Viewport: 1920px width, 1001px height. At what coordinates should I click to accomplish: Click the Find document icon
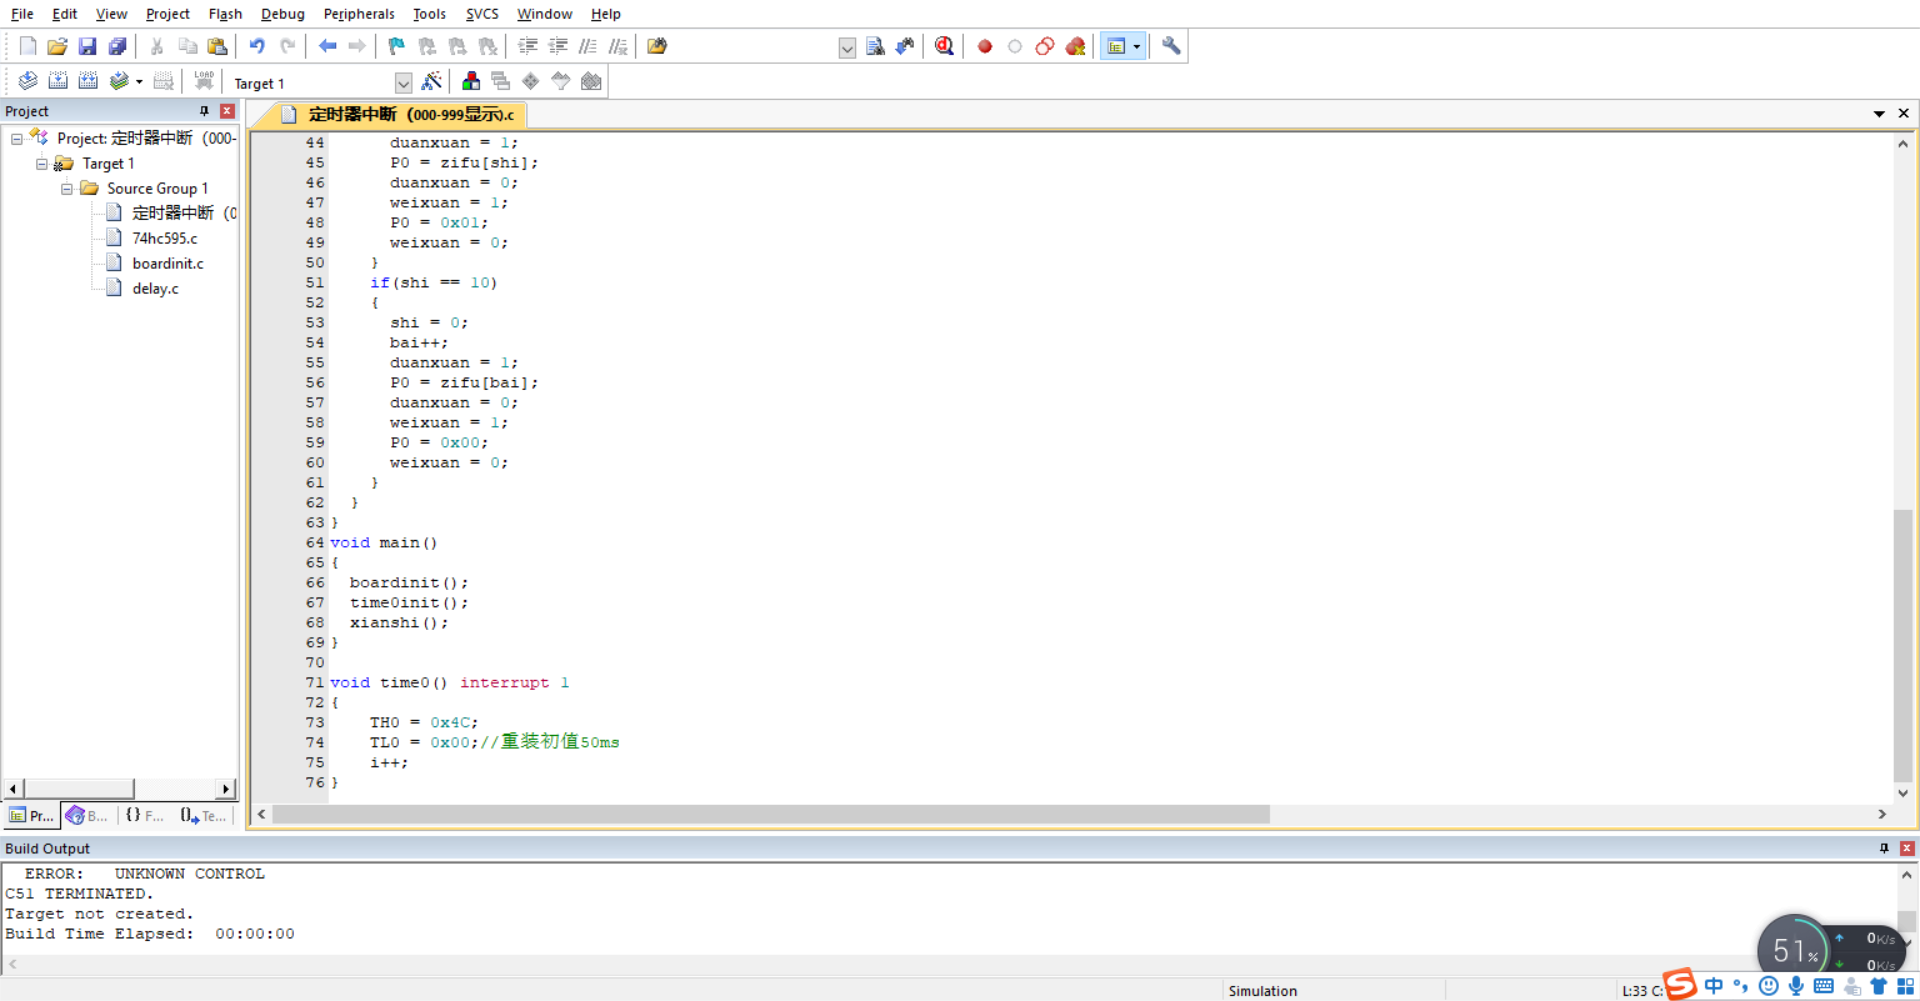coord(875,46)
